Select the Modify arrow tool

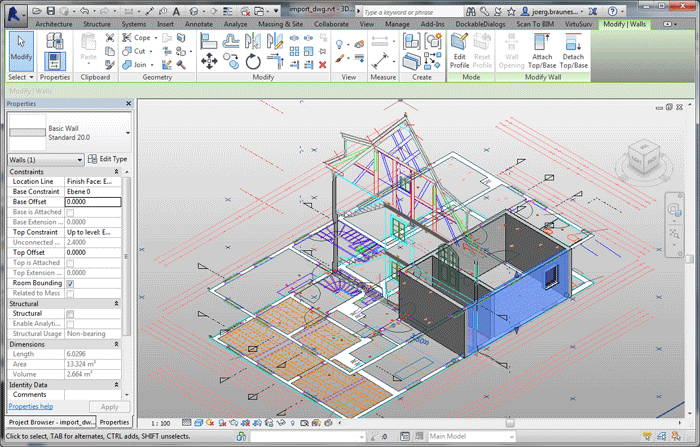(21, 50)
